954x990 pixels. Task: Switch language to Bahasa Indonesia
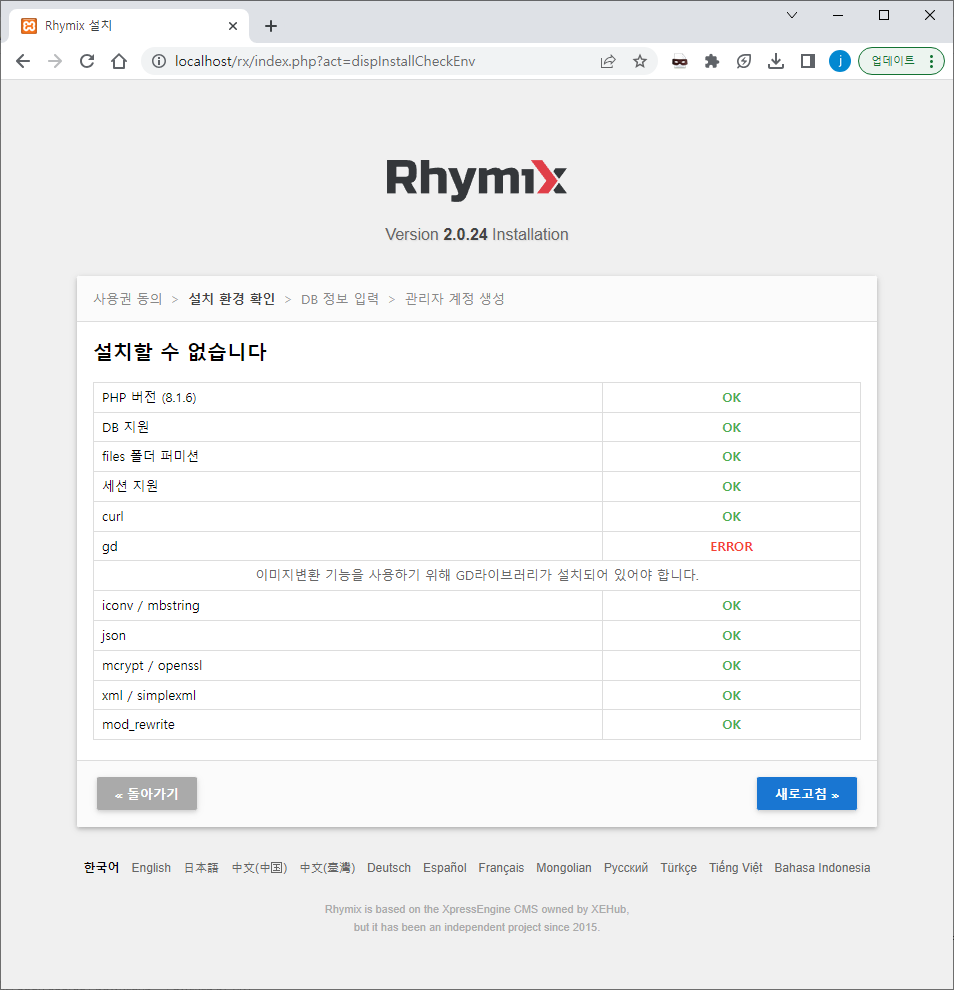click(x=822, y=868)
